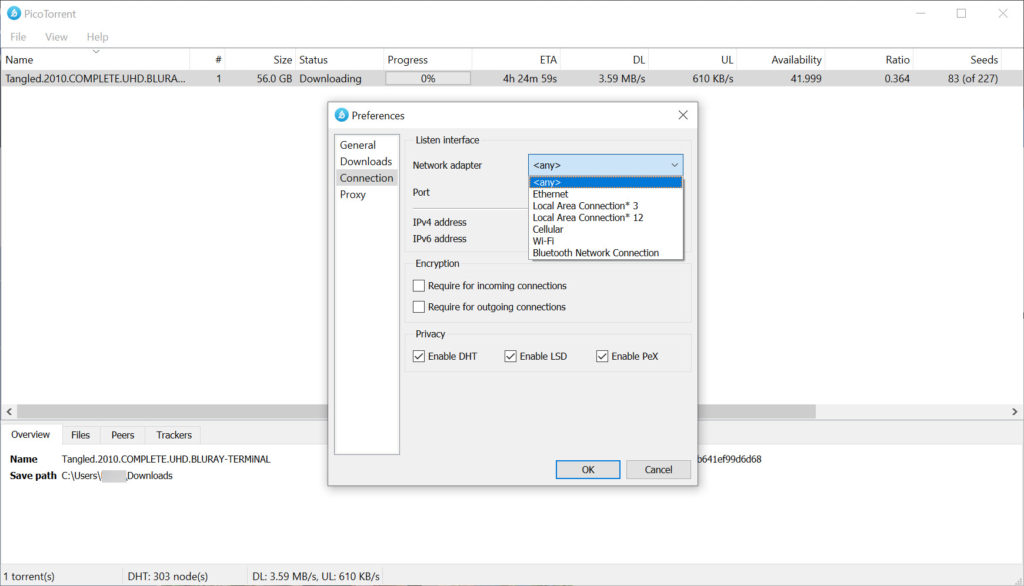Click the 4h 24m 59s ETA cell

530,78
